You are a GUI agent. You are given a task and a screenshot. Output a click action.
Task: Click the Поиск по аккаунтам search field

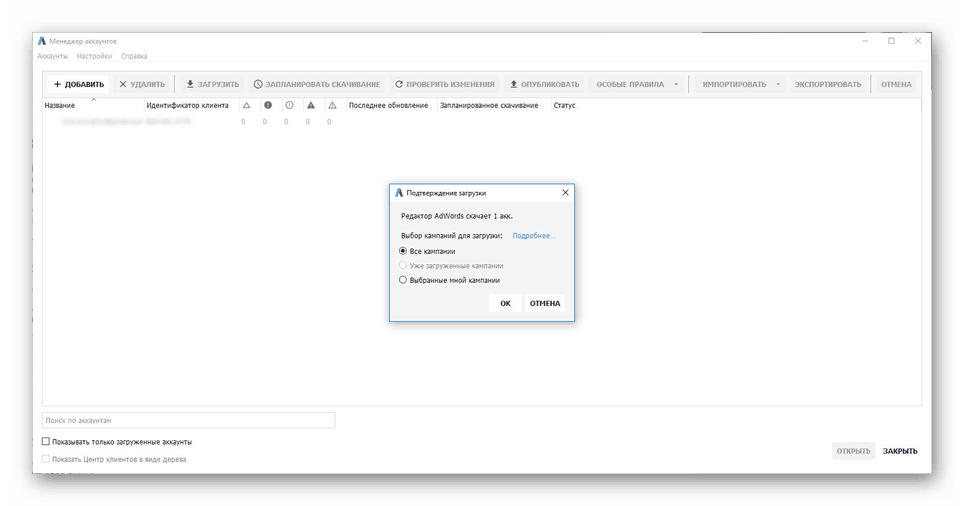pos(188,421)
